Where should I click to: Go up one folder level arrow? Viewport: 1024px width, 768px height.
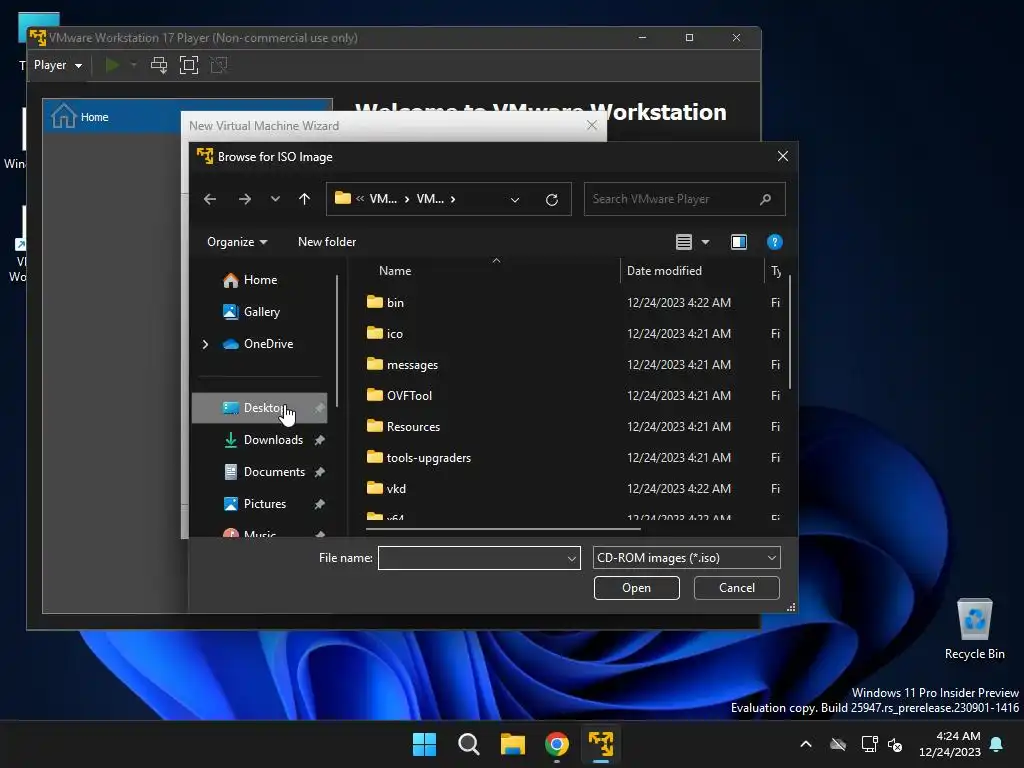pyautogui.click(x=304, y=199)
